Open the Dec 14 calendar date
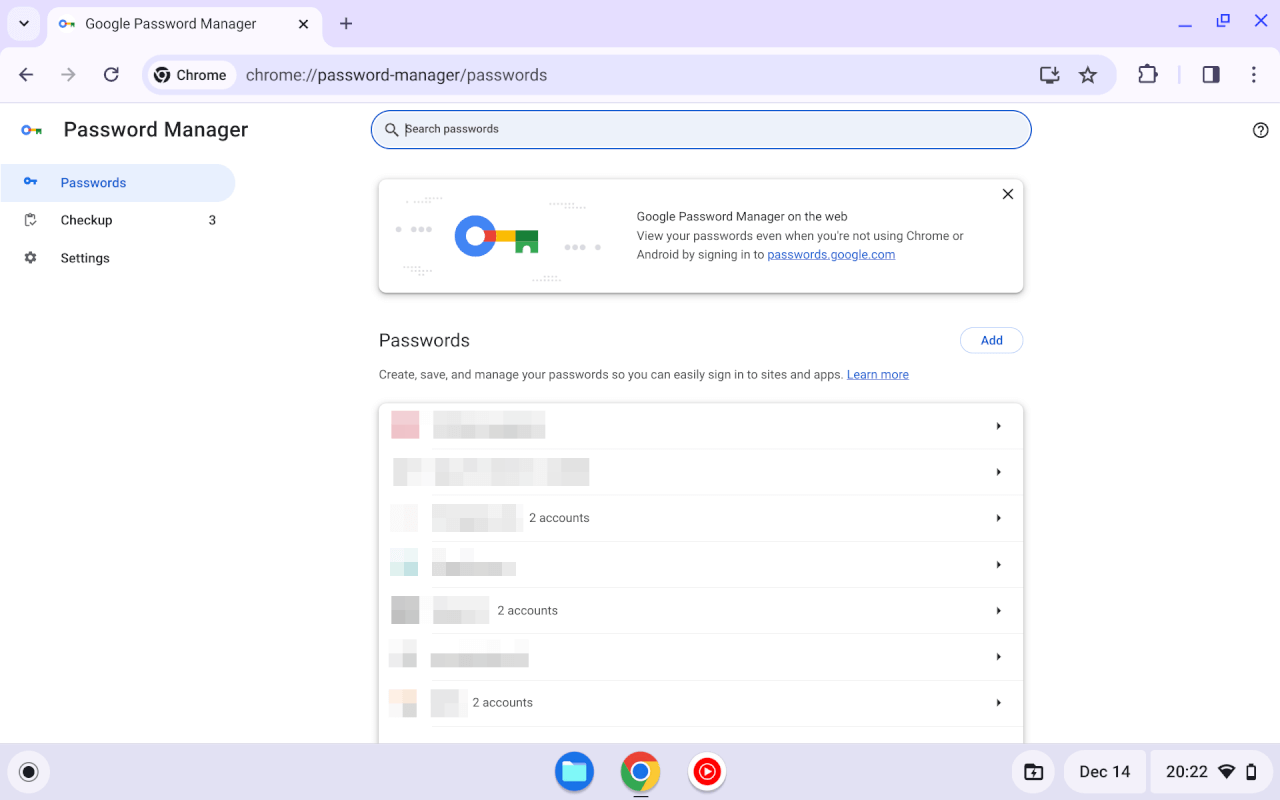The width and height of the screenshot is (1280, 800). tap(1105, 772)
